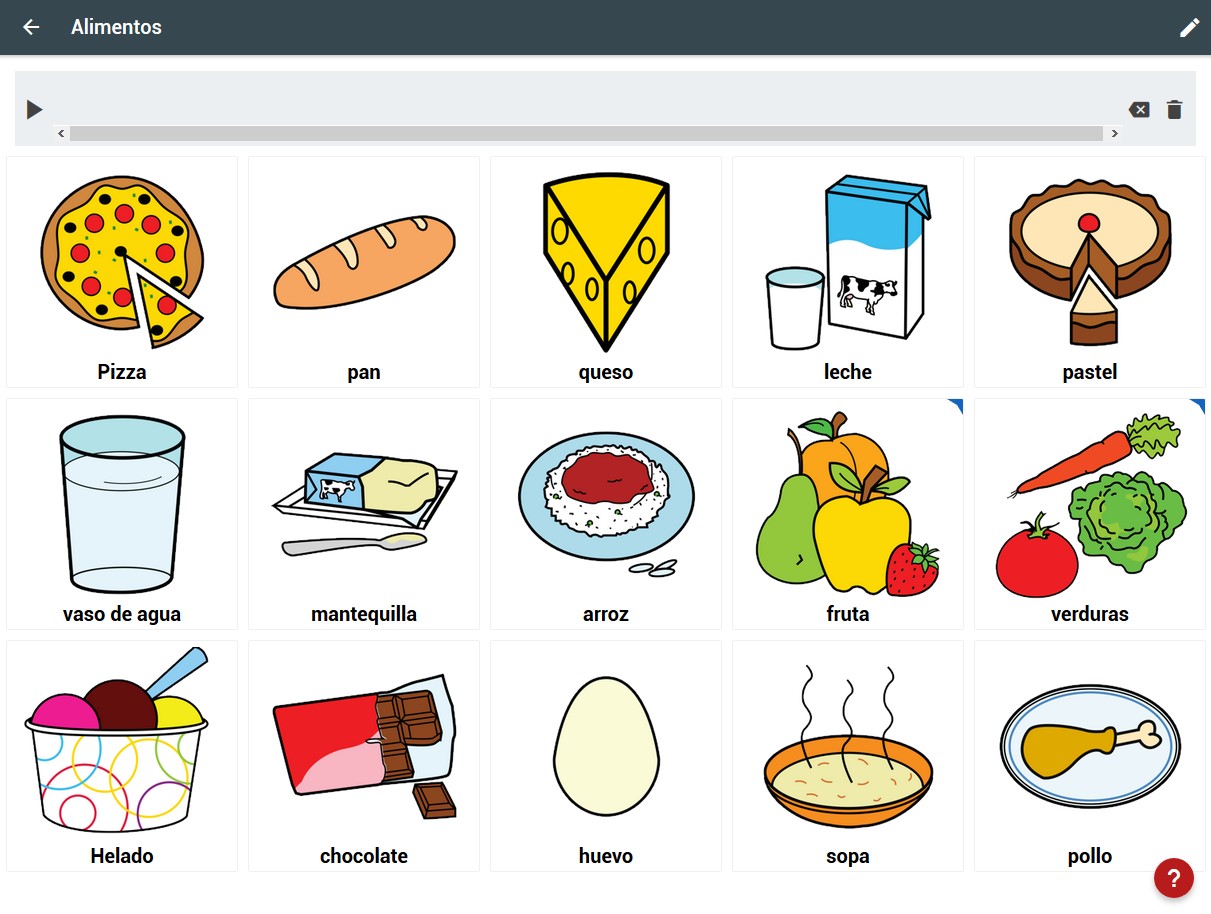Viewport: 1211px width, 914px height.
Task: Select the Pizza tile
Action: click(x=122, y=272)
